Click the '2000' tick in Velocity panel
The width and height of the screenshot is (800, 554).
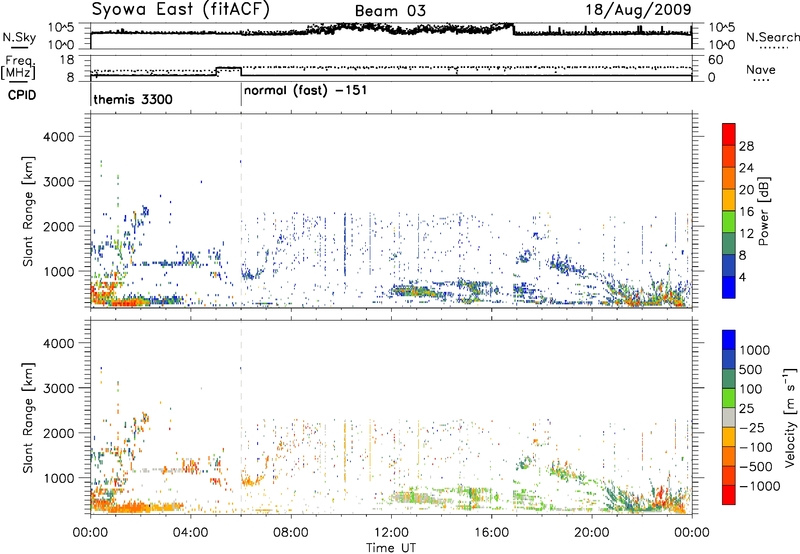pos(58,433)
